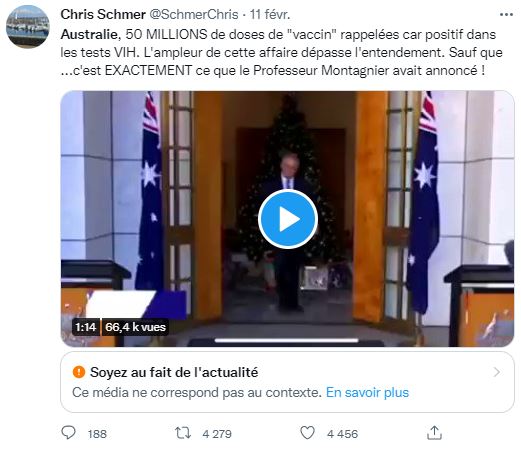This screenshot has height=451, width=521.
Task: Play the video with blue play button
Action: click(x=288, y=219)
